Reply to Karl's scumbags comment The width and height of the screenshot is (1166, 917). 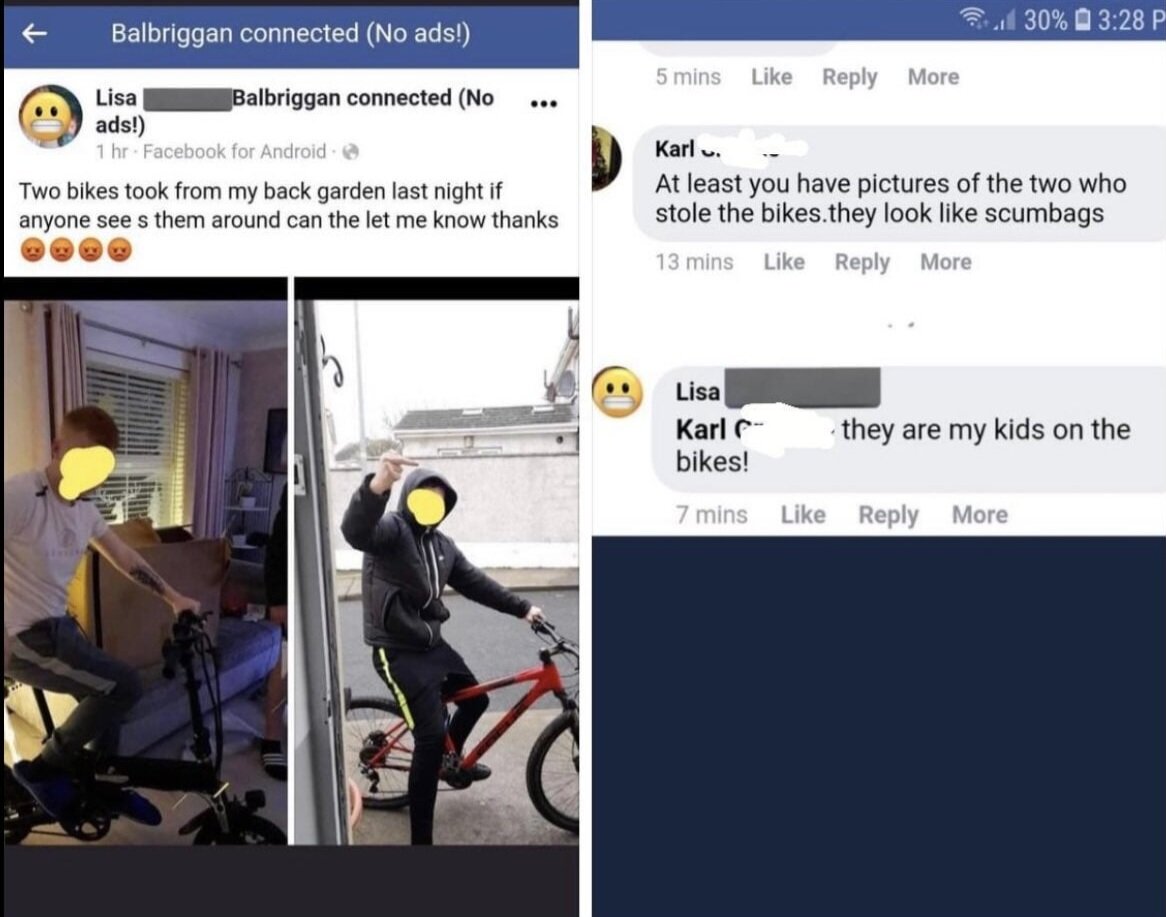point(862,262)
